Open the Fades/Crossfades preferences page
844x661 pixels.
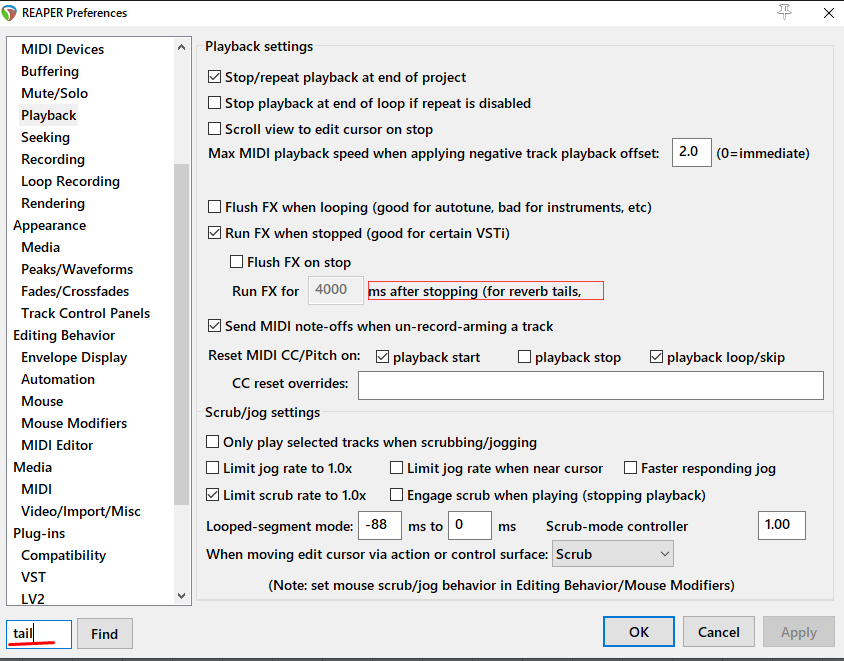pyautogui.click(x=75, y=291)
